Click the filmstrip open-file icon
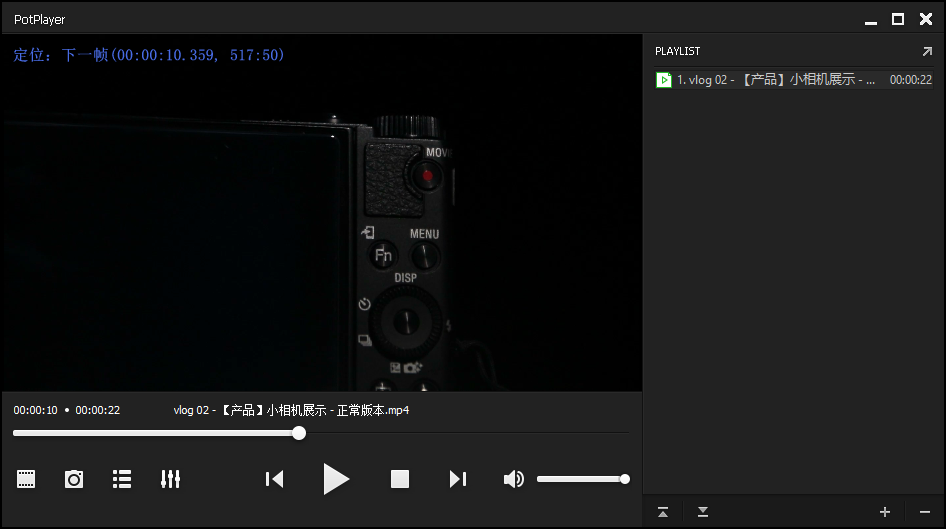The image size is (946, 529). (x=26, y=480)
